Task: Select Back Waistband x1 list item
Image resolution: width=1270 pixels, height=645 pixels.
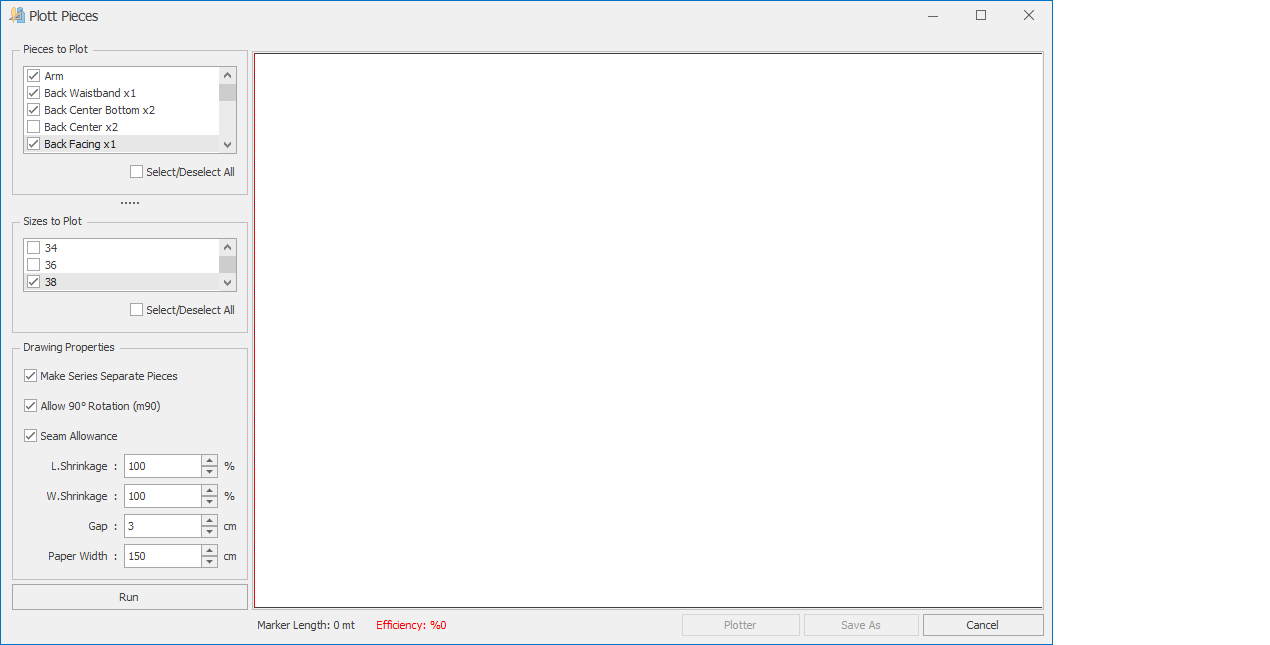Action: (90, 93)
